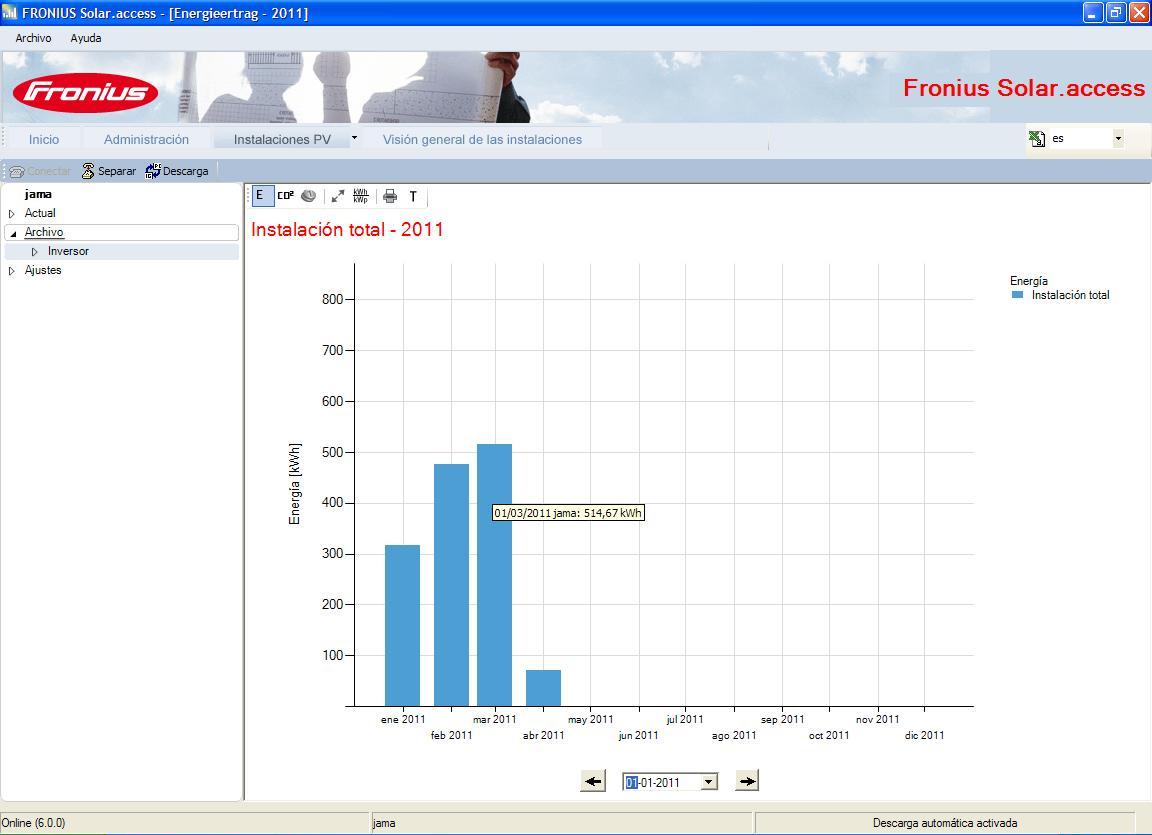Expand the Ajustes tree node
The height and width of the screenshot is (835, 1152).
tap(12, 271)
